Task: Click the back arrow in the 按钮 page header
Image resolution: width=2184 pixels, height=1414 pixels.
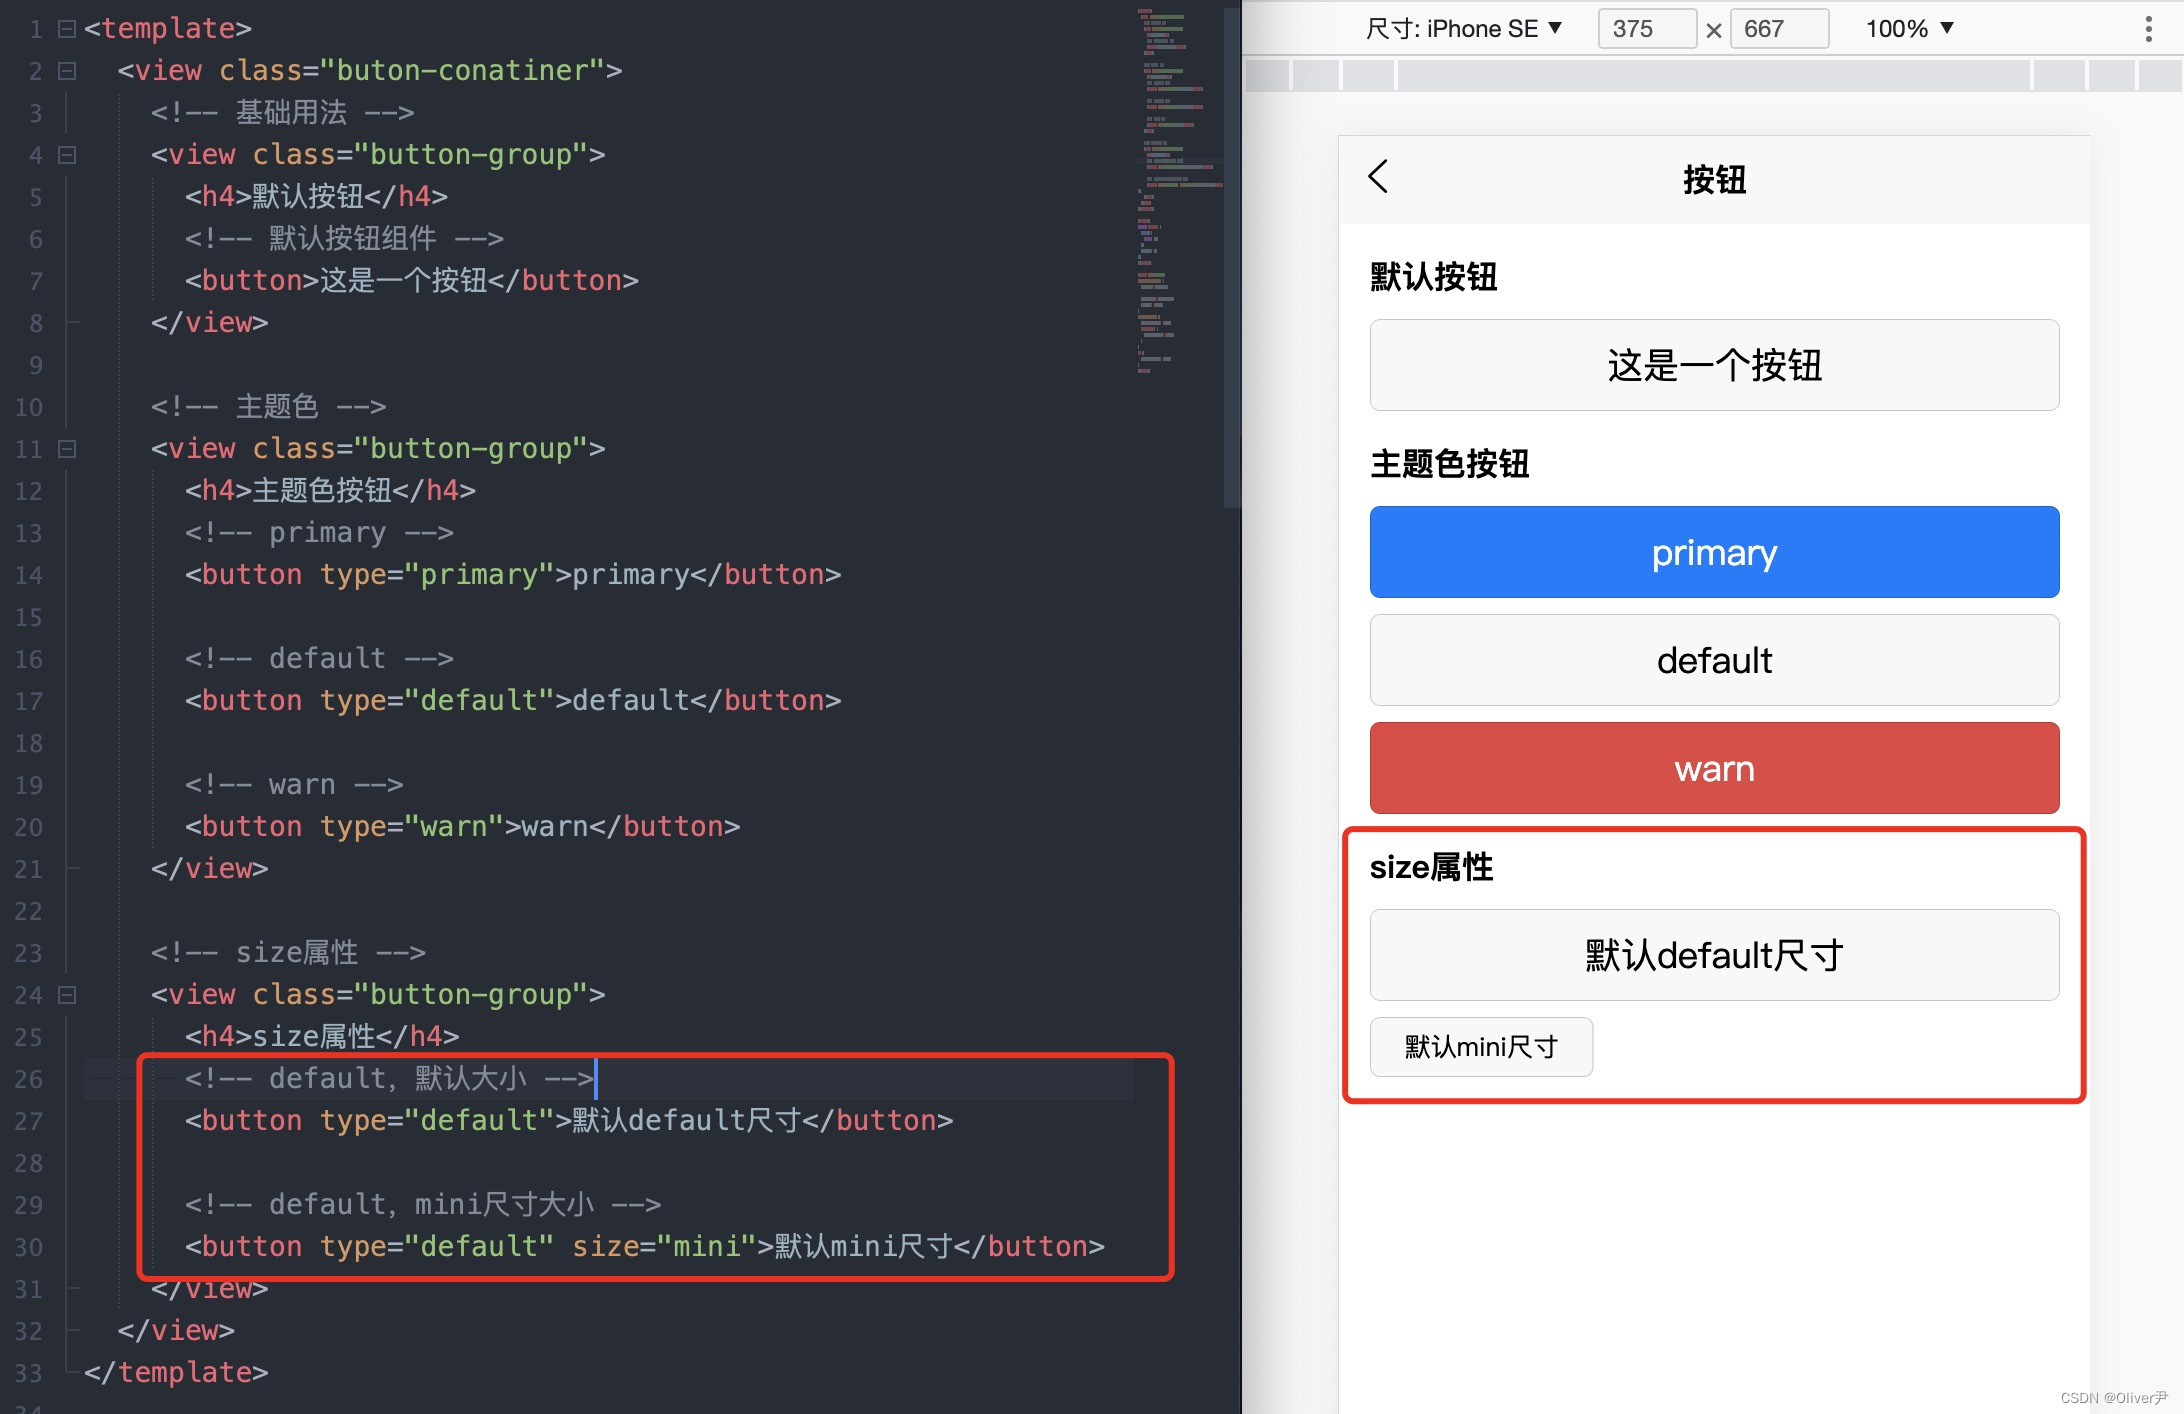Action: tap(1378, 177)
